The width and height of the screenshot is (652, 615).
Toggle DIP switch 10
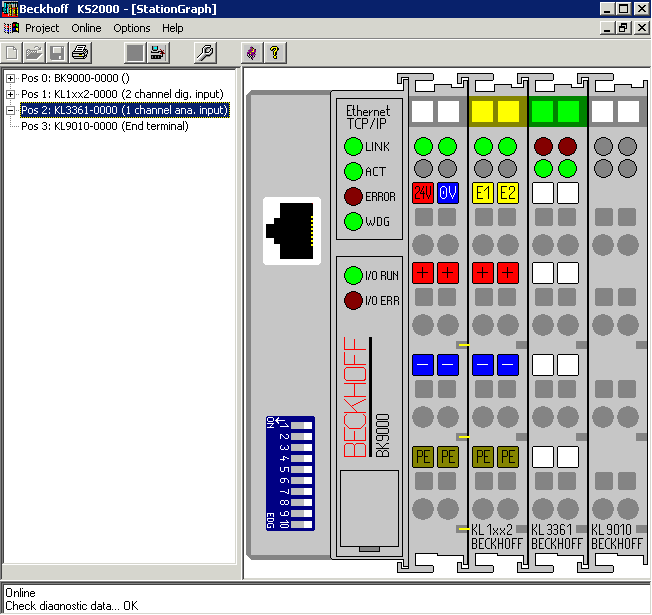point(301,524)
